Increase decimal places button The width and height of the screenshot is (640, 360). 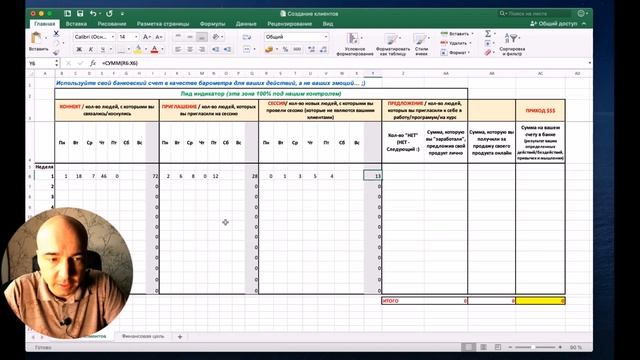(x=311, y=49)
